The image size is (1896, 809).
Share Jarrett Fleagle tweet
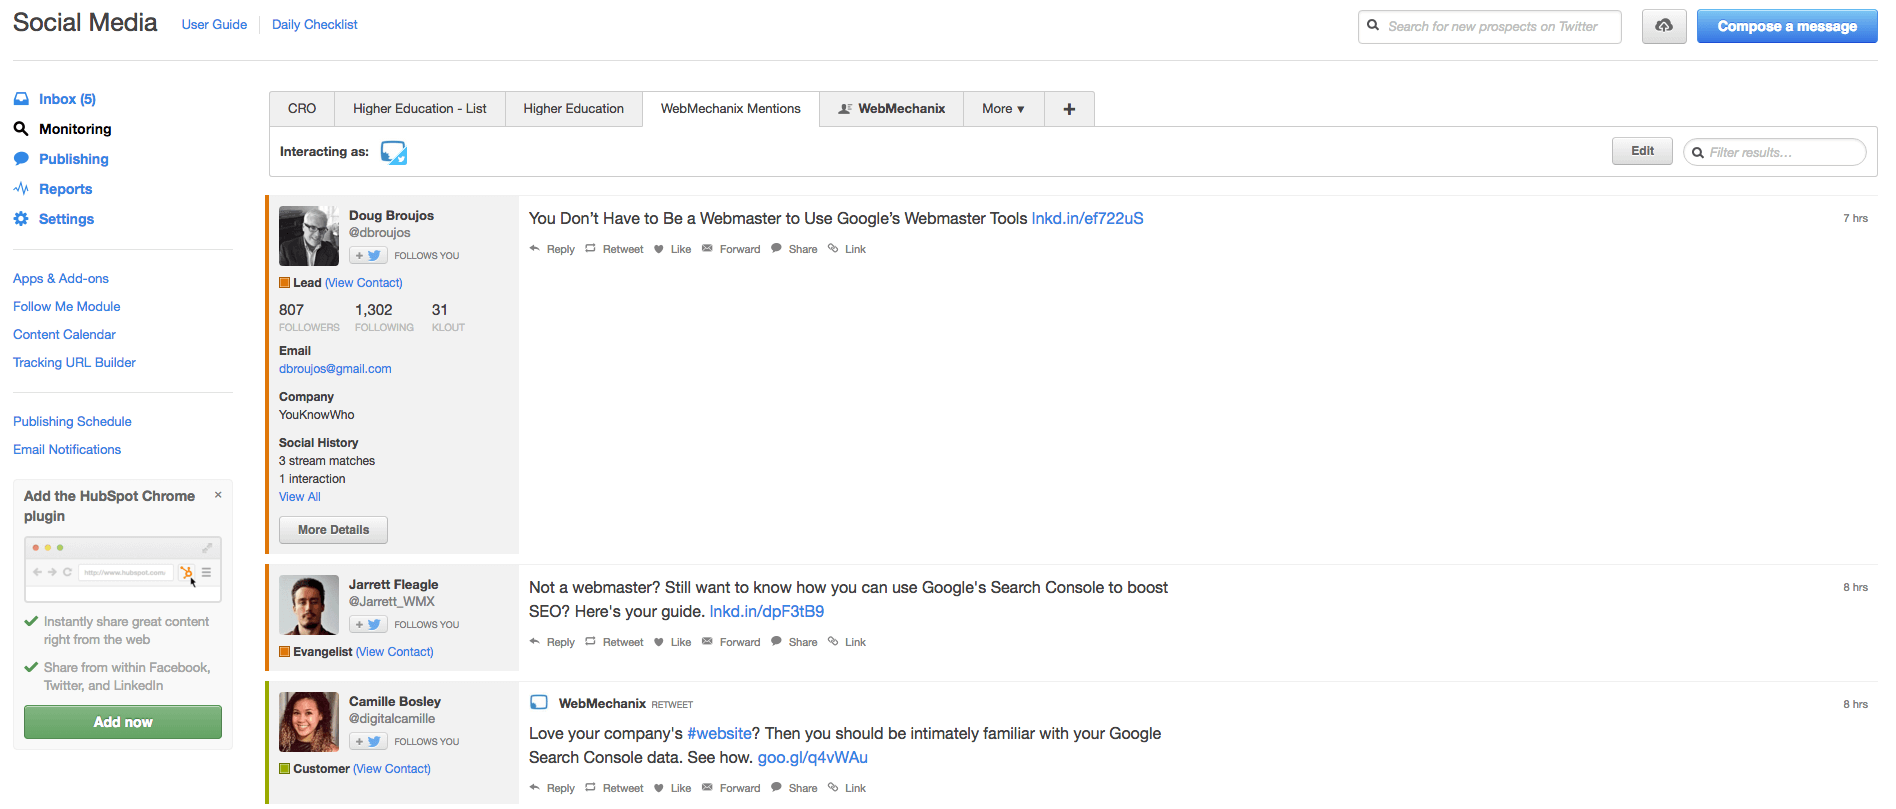tap(794, 642)
